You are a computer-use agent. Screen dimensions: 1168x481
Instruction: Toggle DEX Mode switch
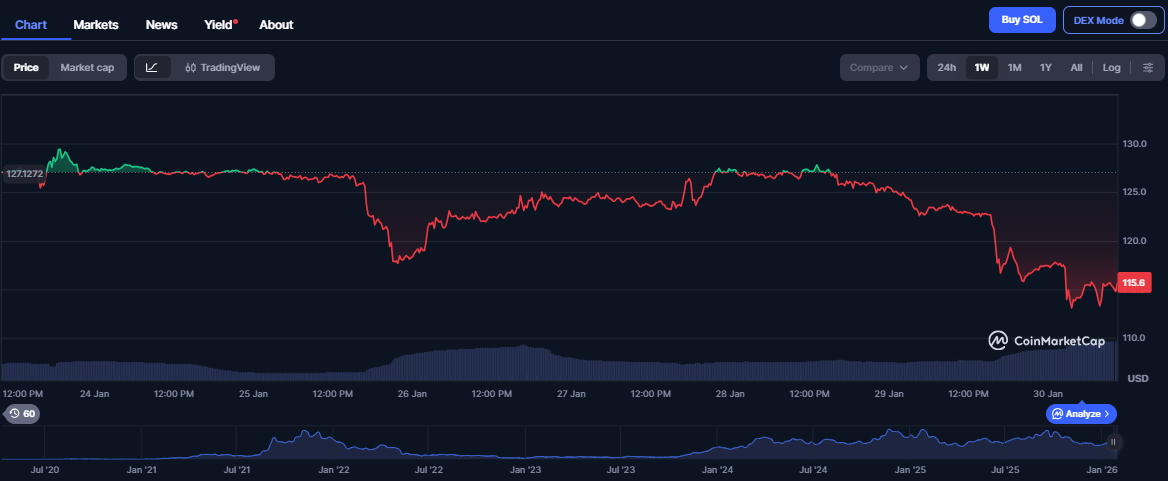1143,20
